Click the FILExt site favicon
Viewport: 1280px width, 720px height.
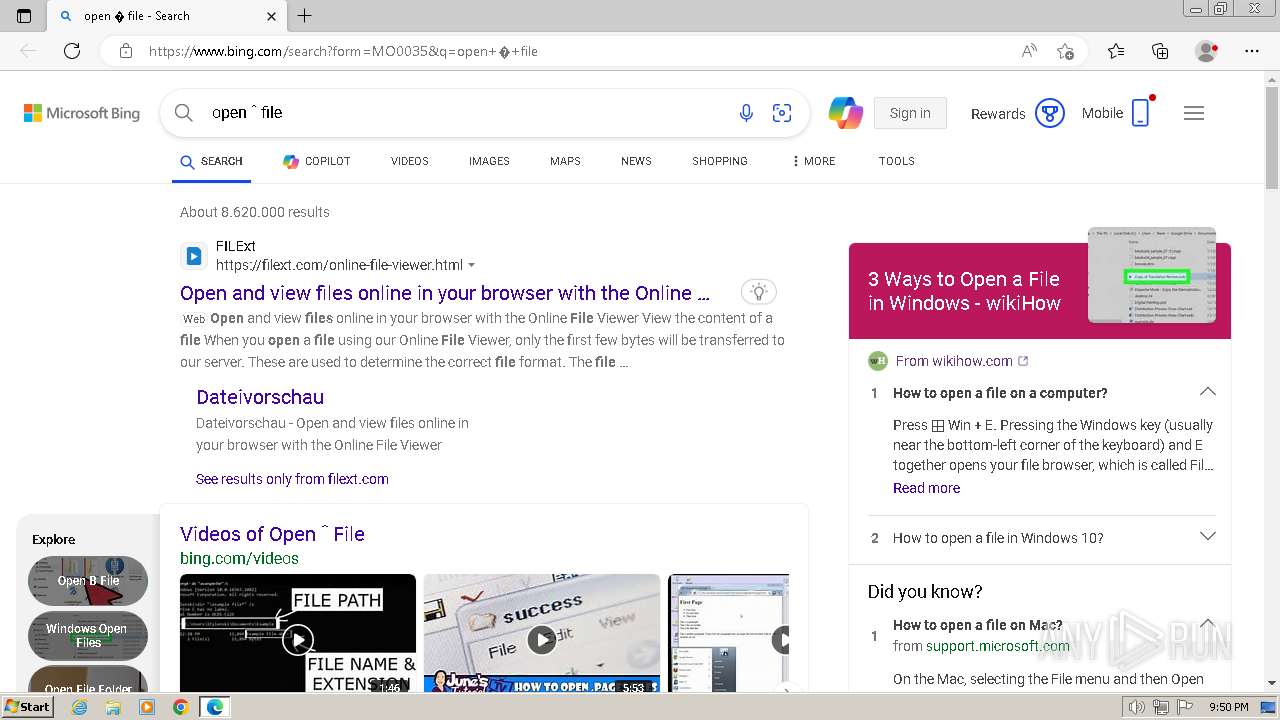click(x=193, y=256)
